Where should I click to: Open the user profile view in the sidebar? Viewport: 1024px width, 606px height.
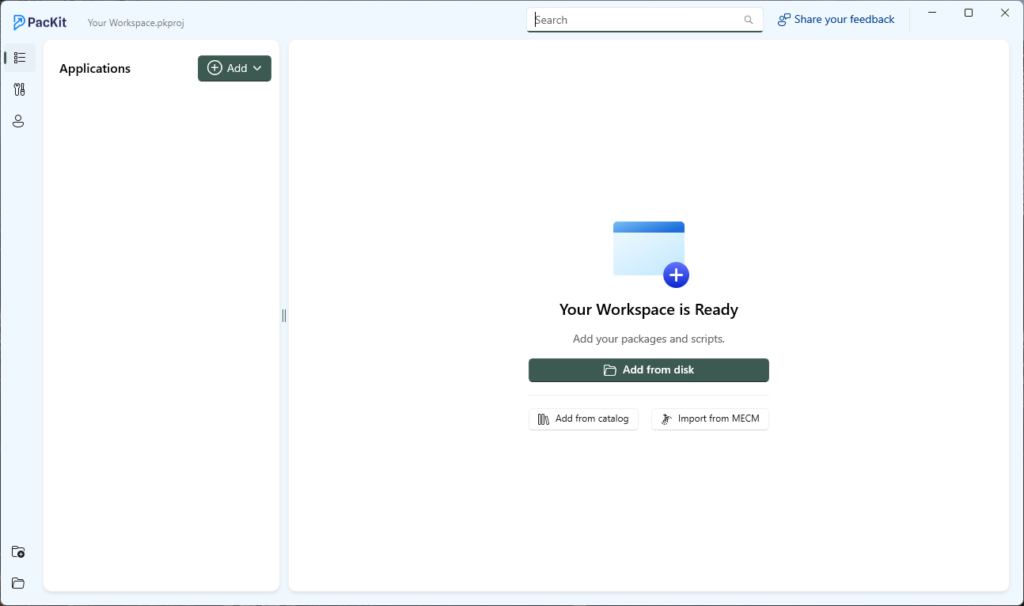[x=19, y=121]
